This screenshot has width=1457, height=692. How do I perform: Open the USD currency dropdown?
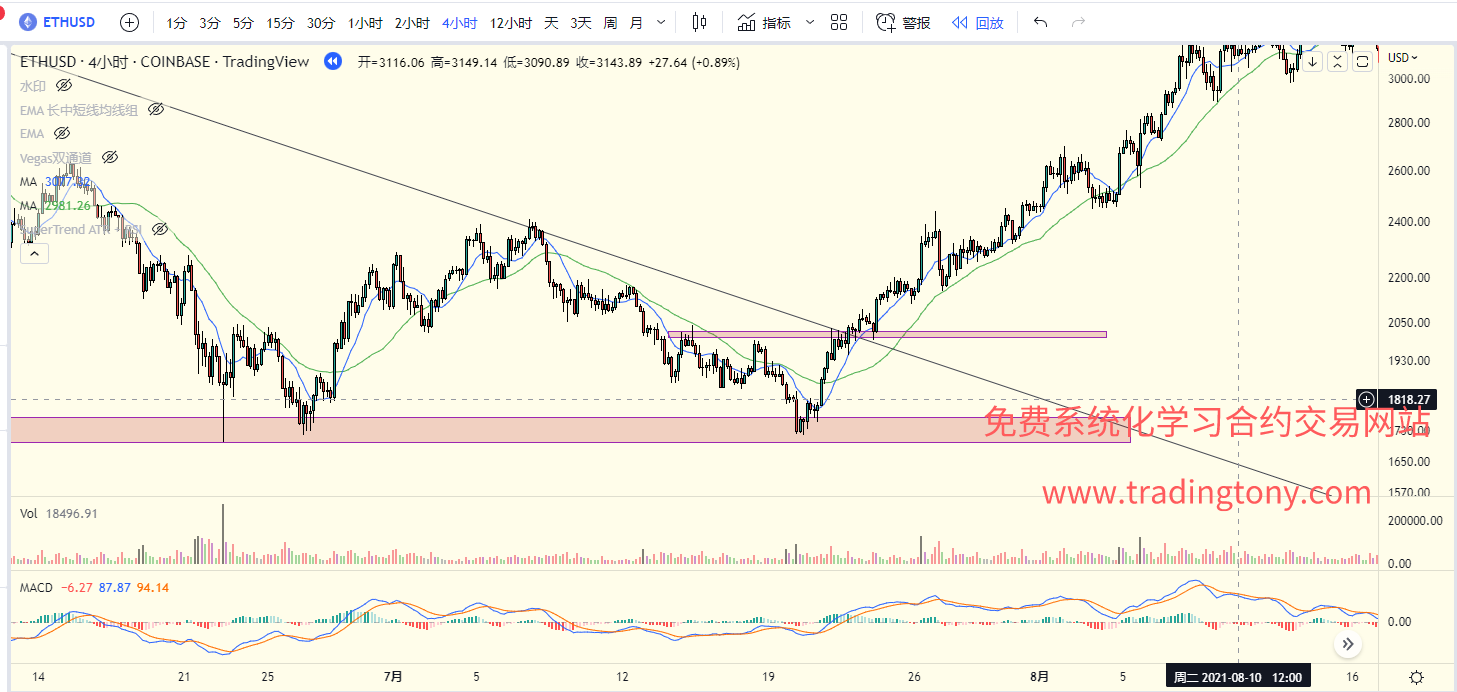[1402, 58]
